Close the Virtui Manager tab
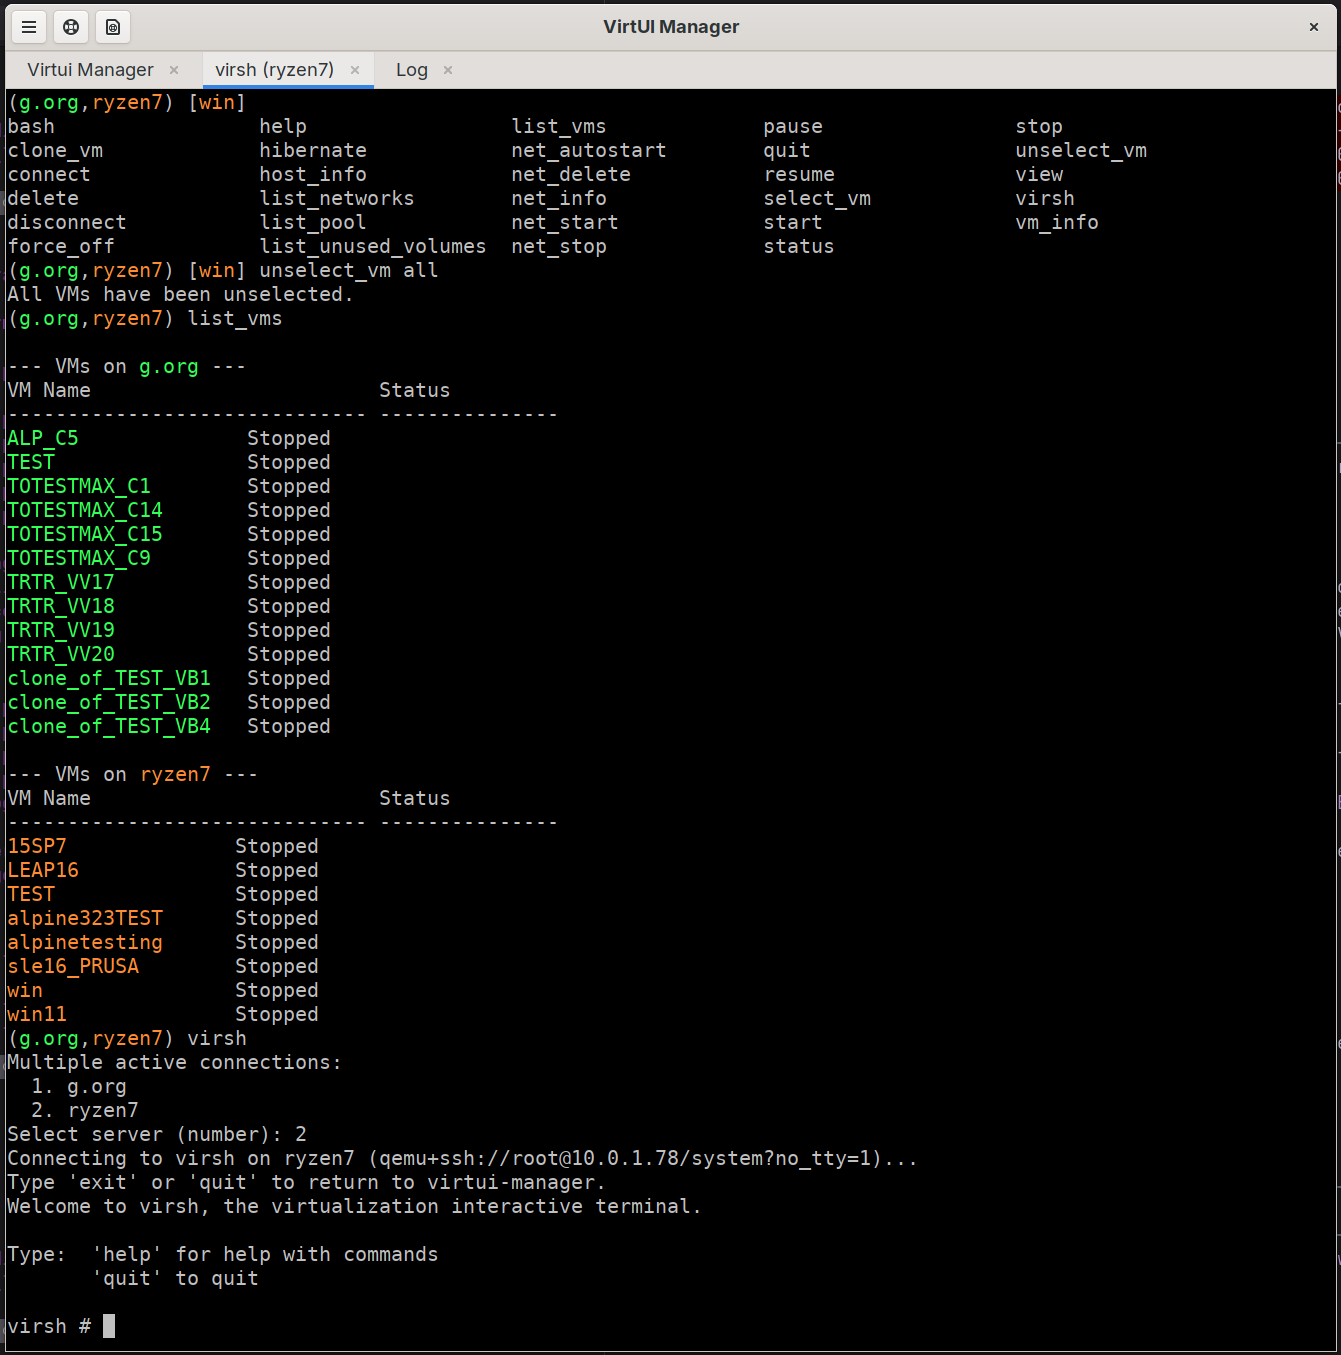This screenshot has width=1341, height=1355. (x=174, y=70)
